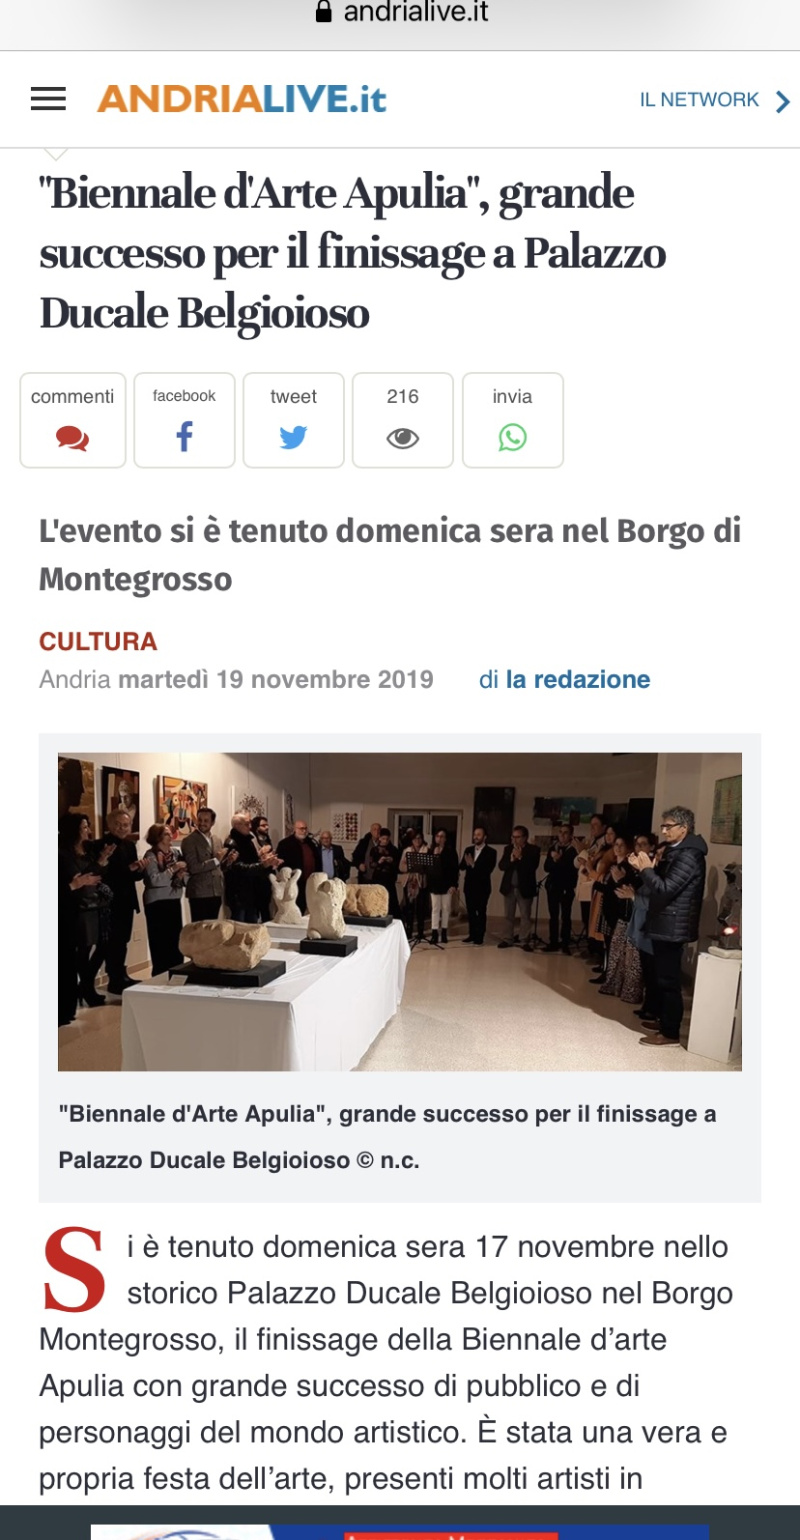Open the hamburger menu
Image resolution: width=800 pixels, height=1540 pixels.
point(48,99)
